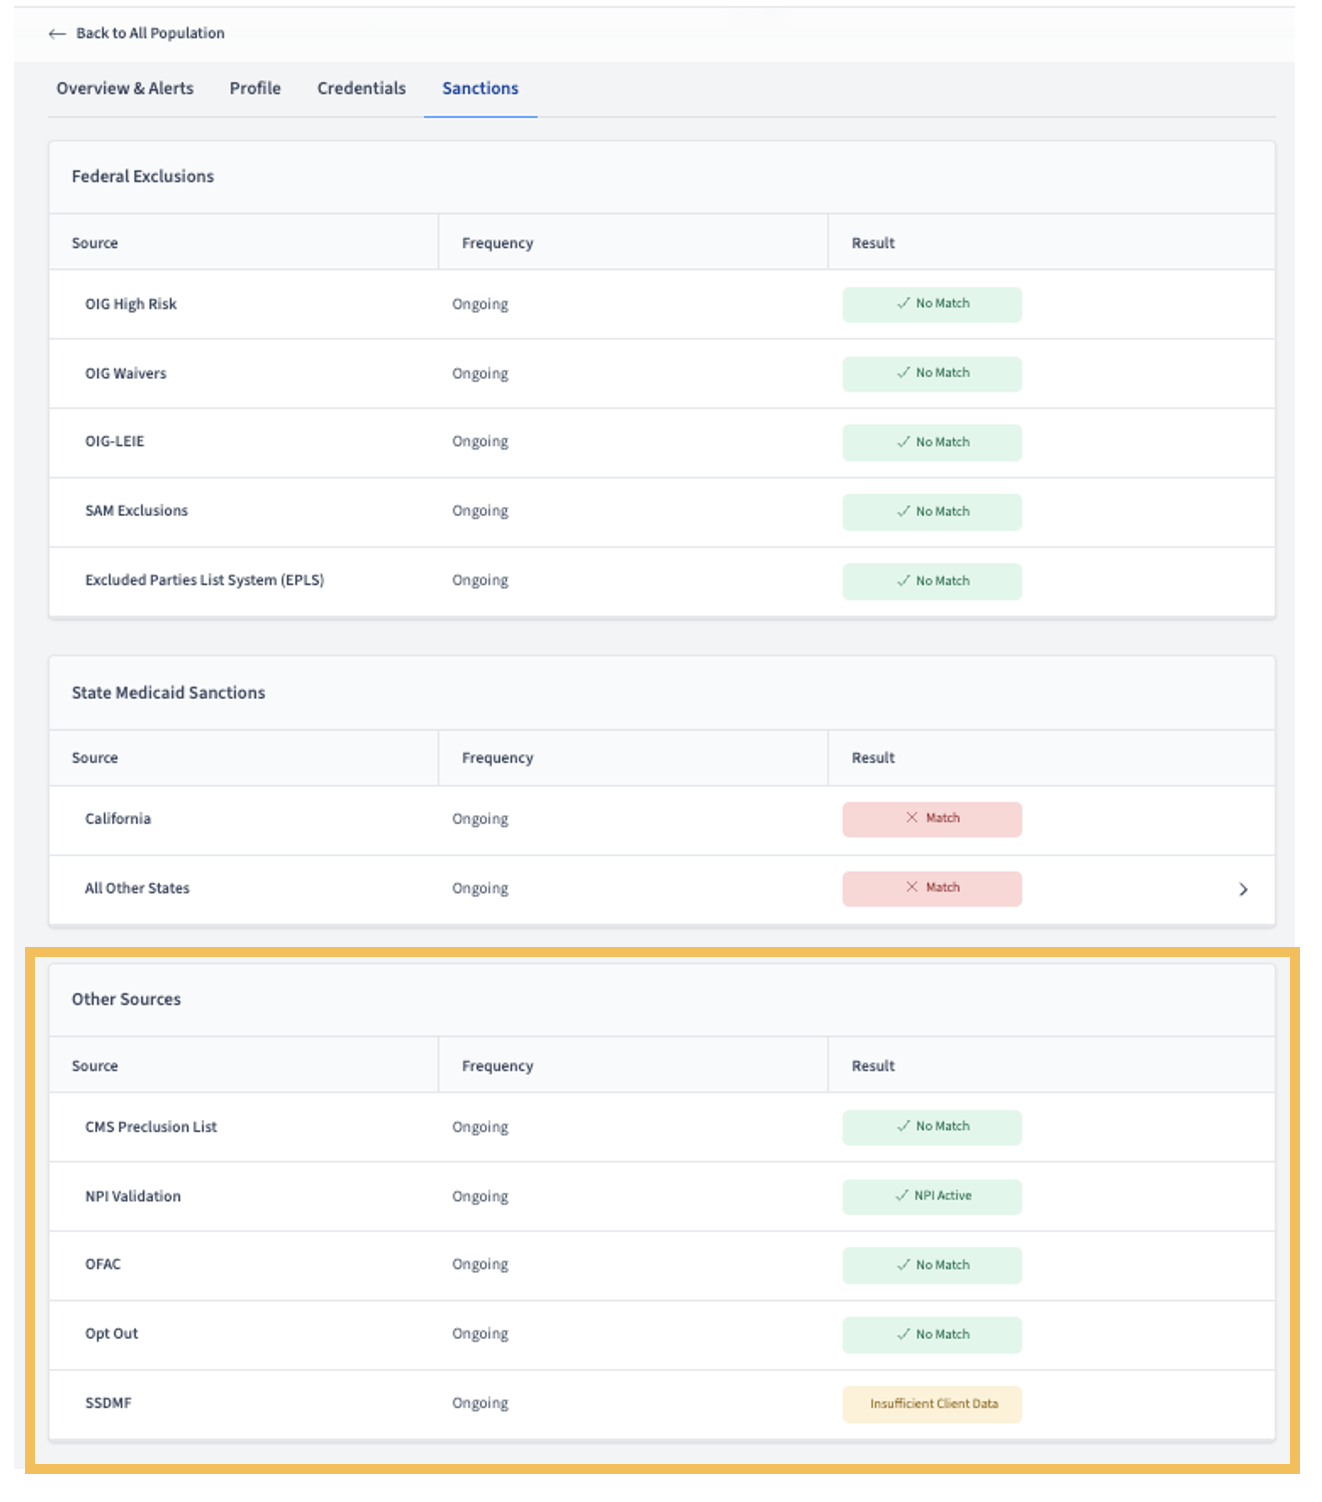The width and height of the screenshot is (1322, 1502).
Task: Click the OIG High Risk No Match badge
Action: (932, 304)
